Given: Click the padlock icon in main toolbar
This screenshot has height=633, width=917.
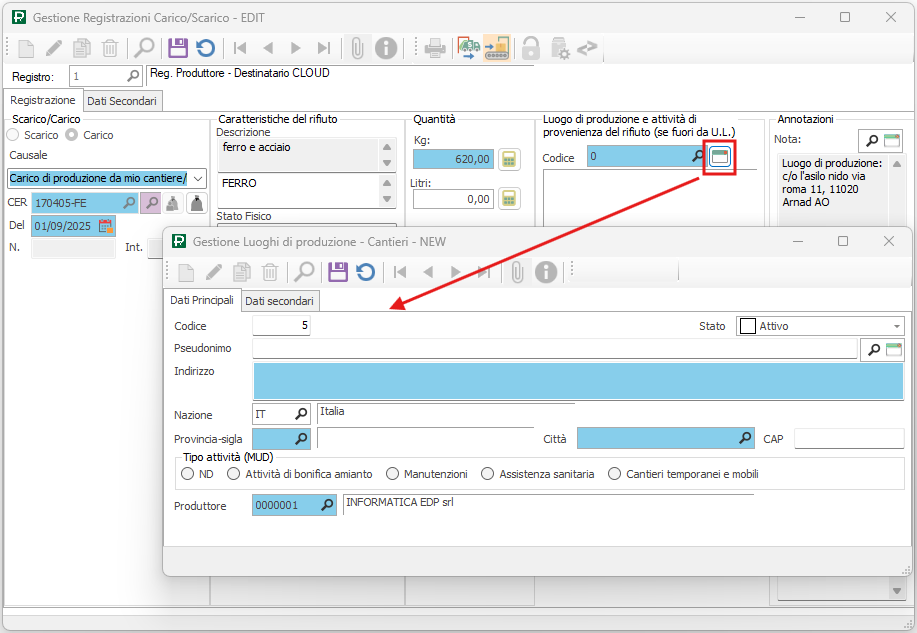Looking at the screenshot, I should tap(531, 48).
